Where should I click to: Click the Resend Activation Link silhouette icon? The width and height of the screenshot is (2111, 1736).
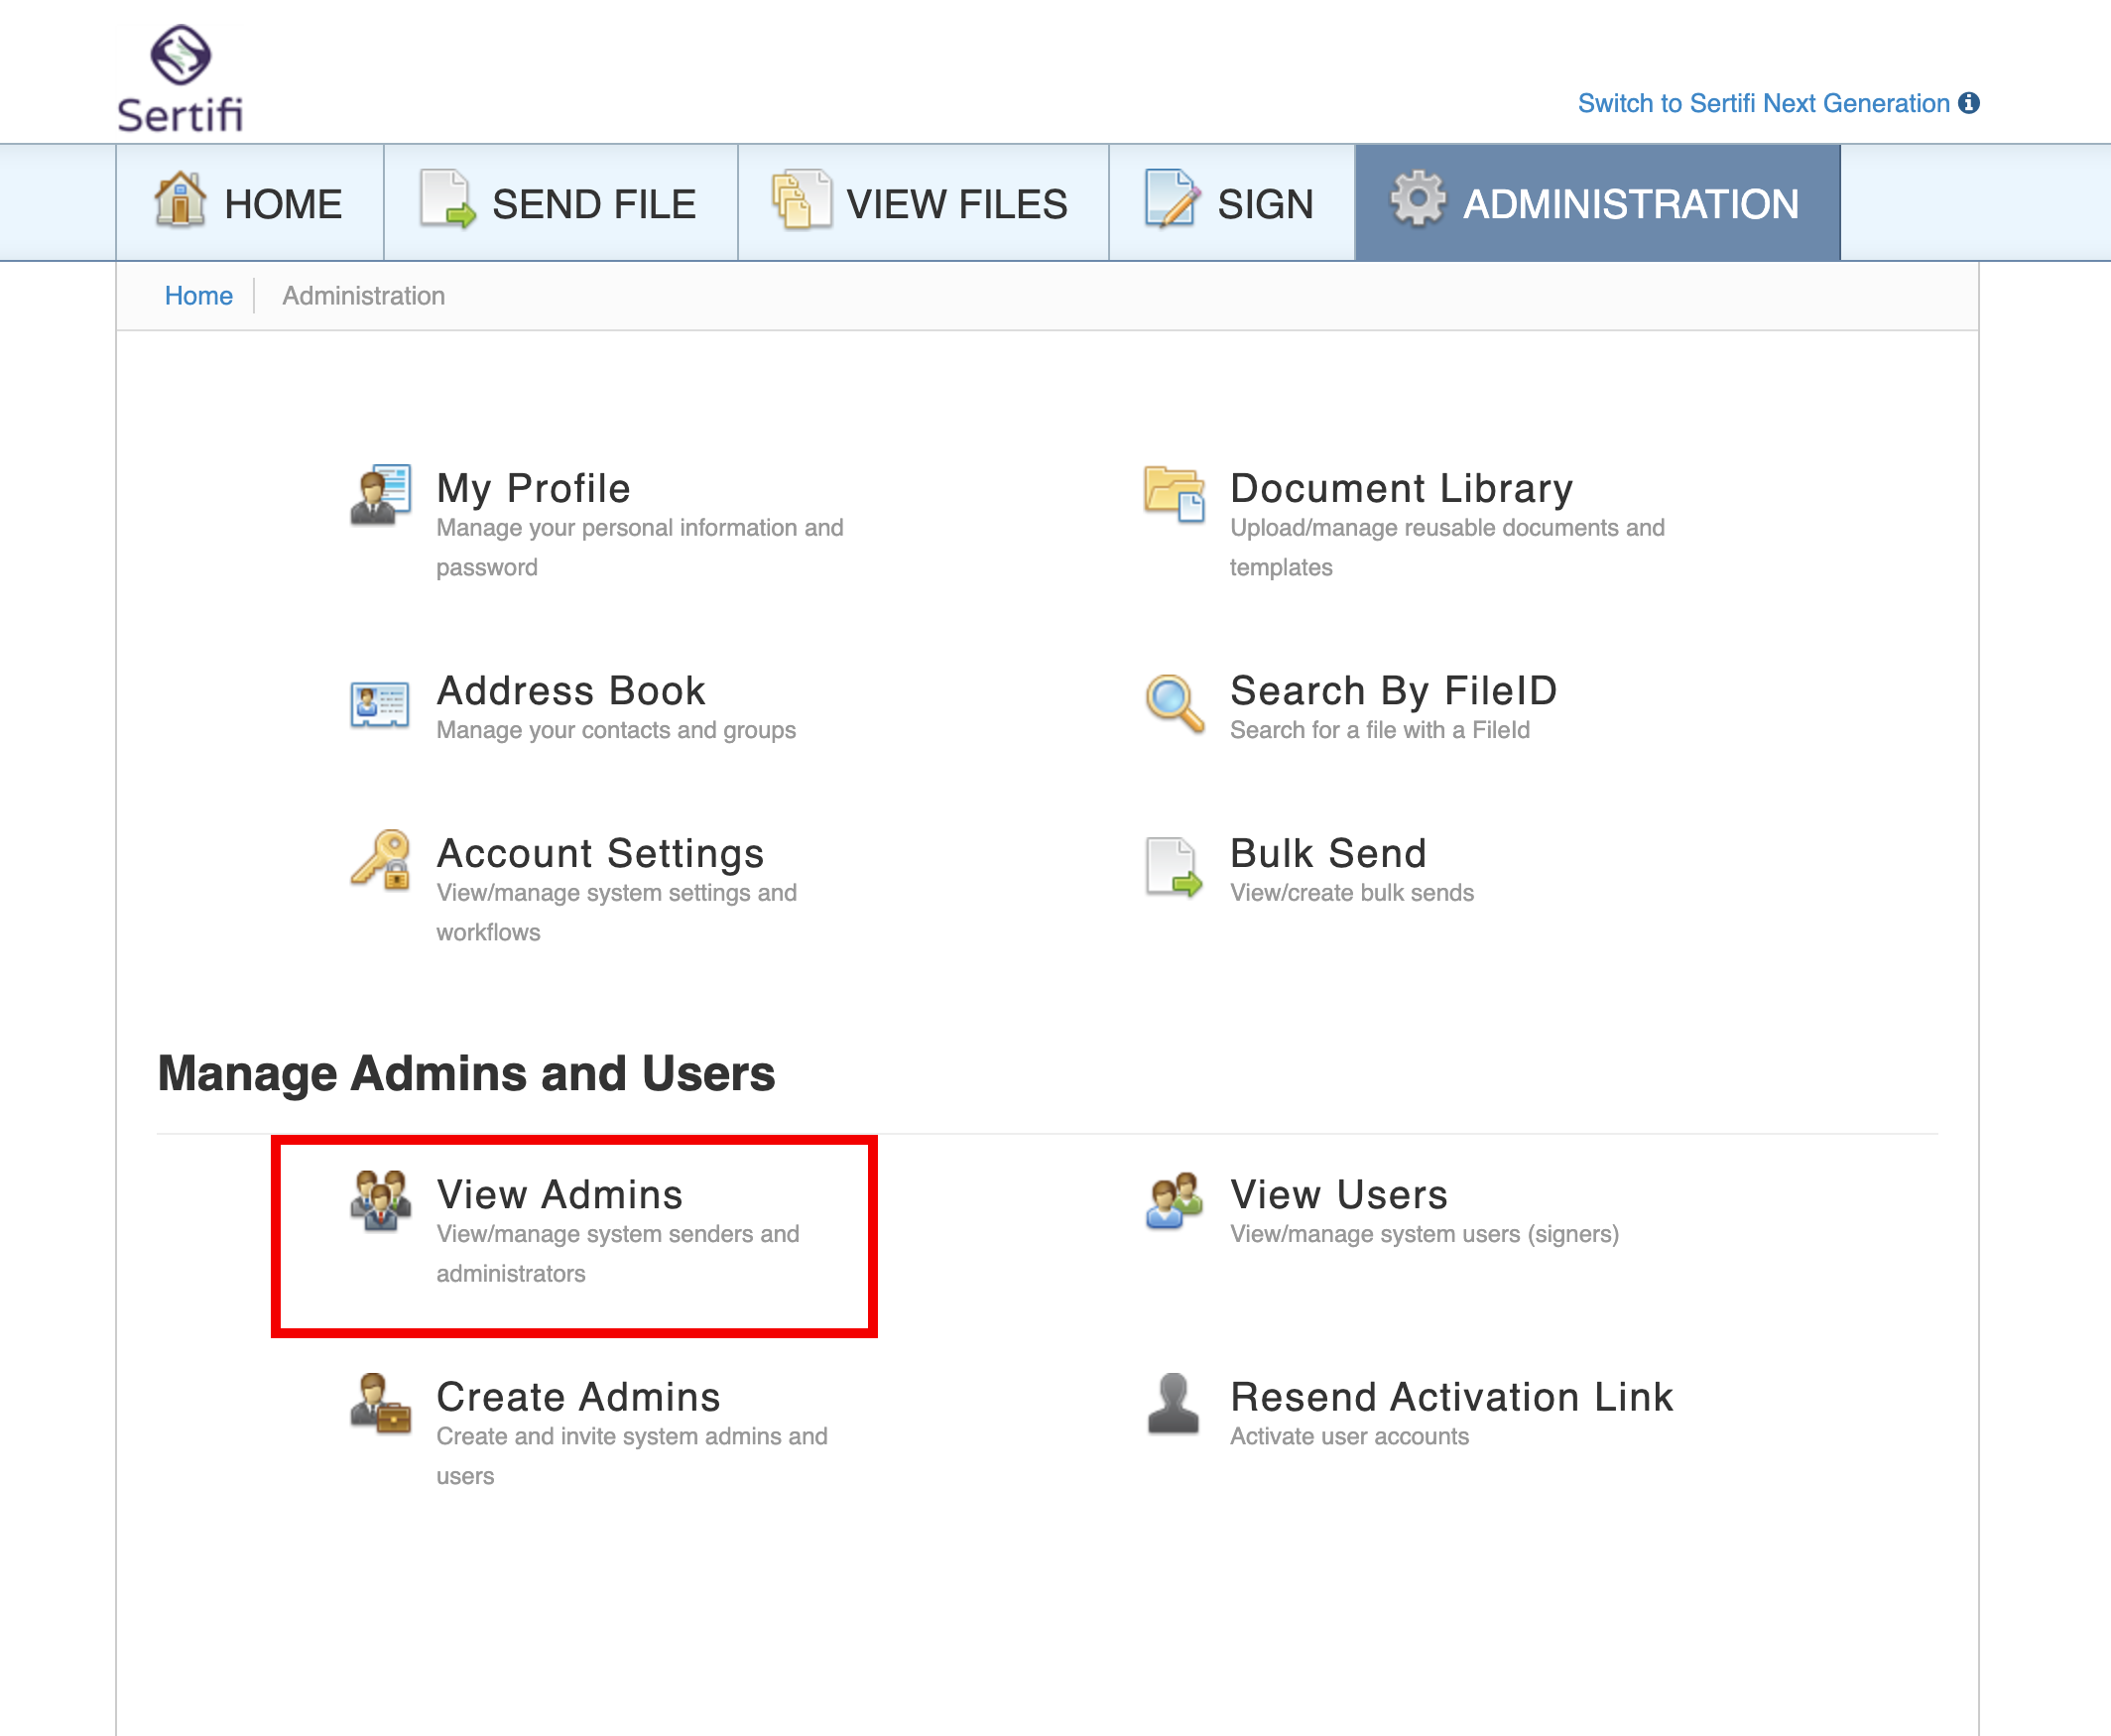point(1174,1403)
